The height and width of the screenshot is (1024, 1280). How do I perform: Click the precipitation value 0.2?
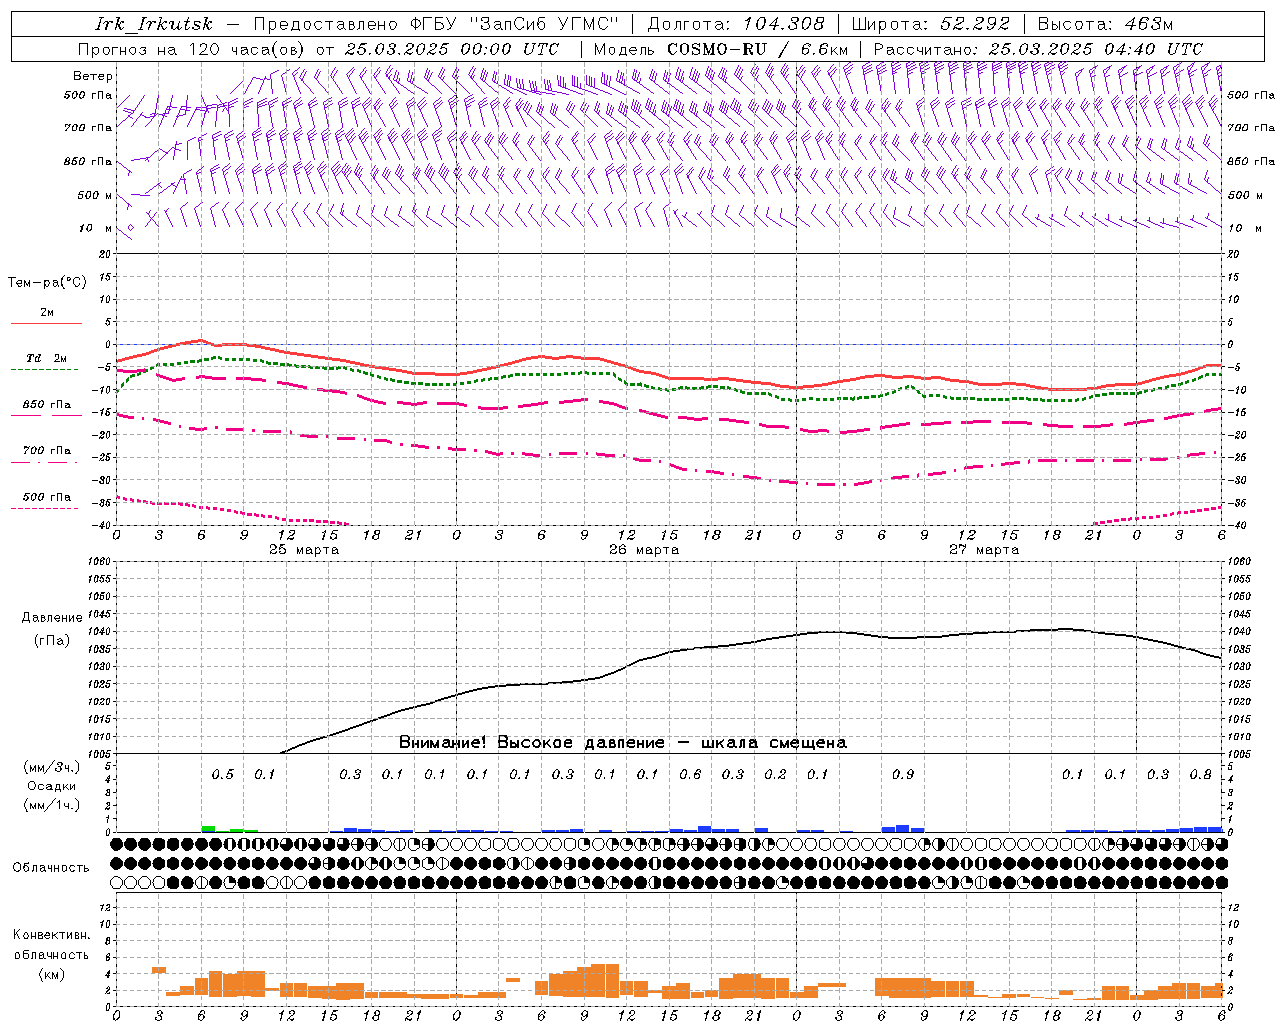coord(775,774)
